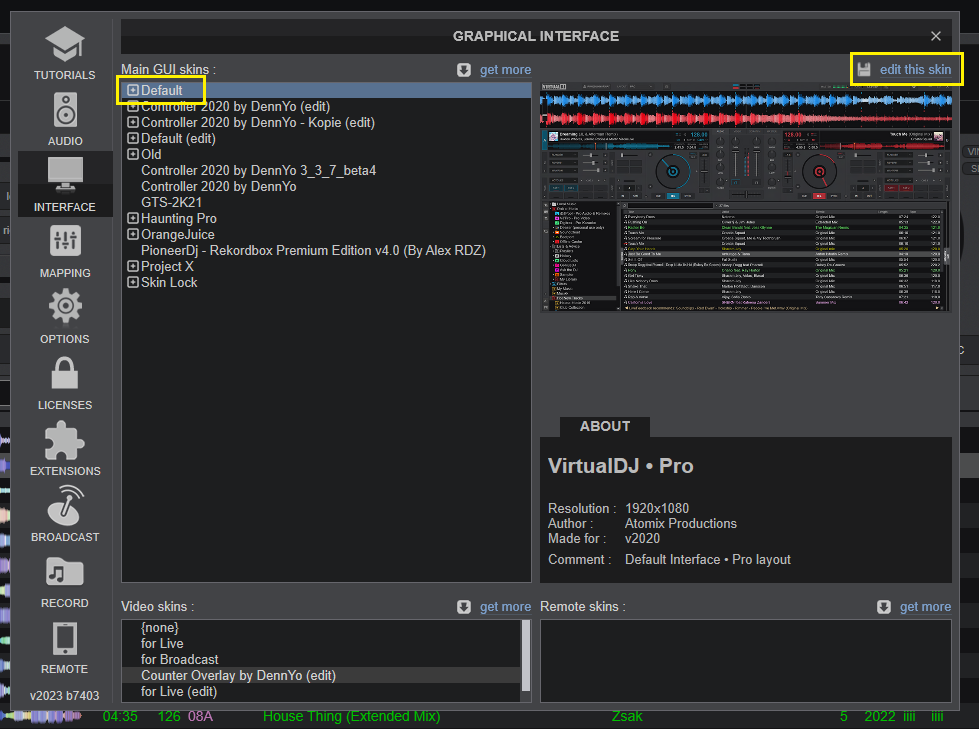The width and height of the screenshot is (979, 729).
Task: Click the Video skins list scrollbar
Action: [x=526, y=655]
